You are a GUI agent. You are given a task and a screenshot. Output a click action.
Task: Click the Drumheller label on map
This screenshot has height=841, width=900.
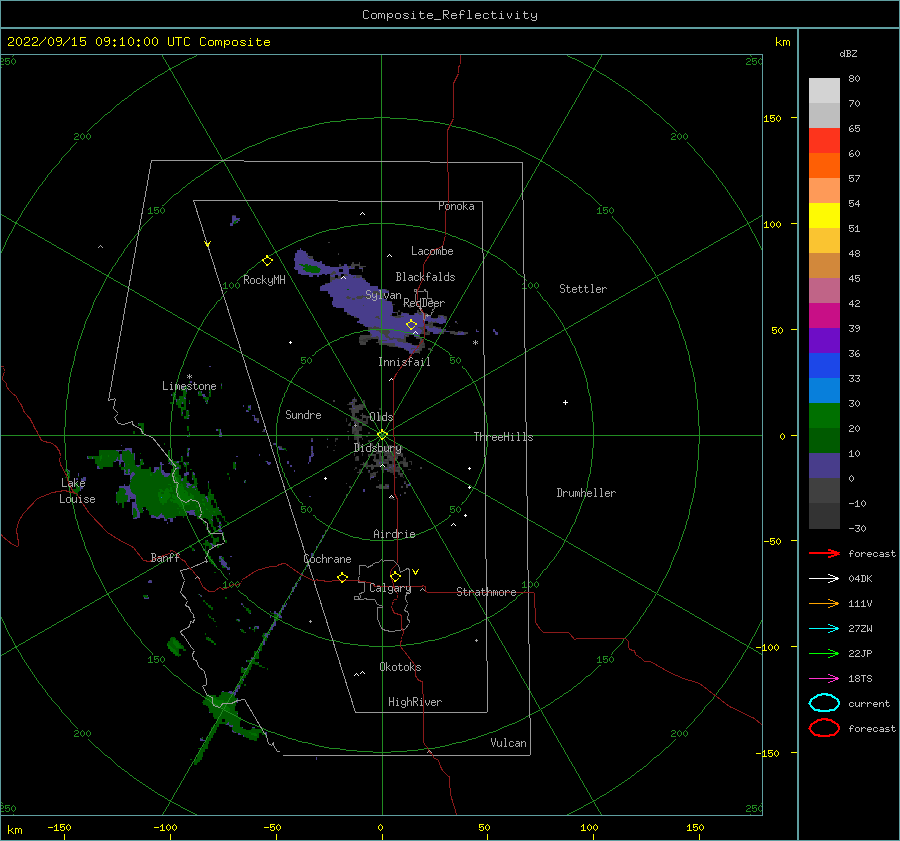tap(586, 493)
